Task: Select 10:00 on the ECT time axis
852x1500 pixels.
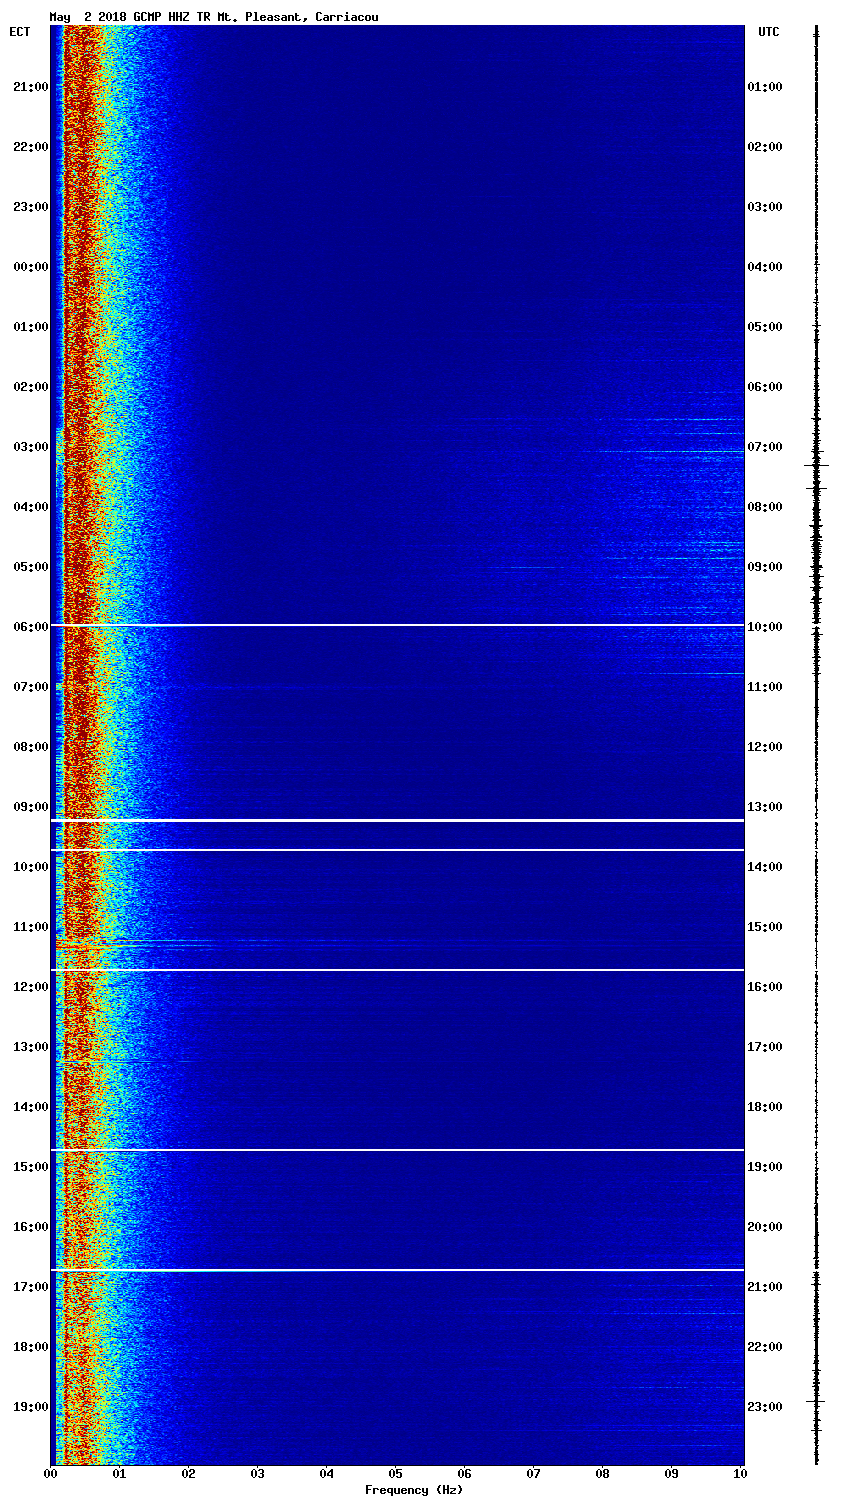Action: (x=30, y=867)
